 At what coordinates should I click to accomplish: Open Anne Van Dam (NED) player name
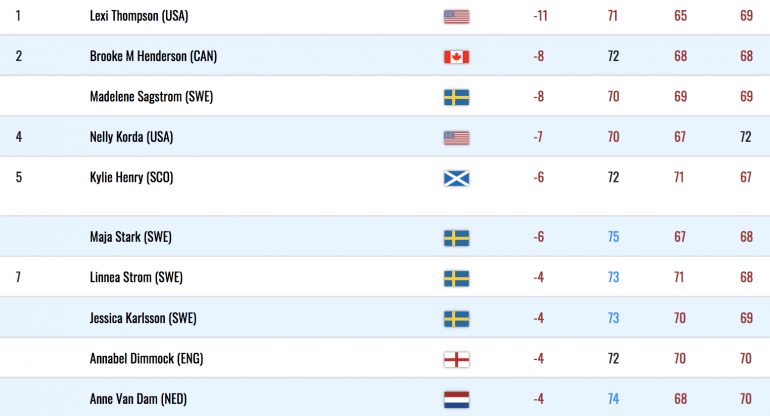(138, 398)
